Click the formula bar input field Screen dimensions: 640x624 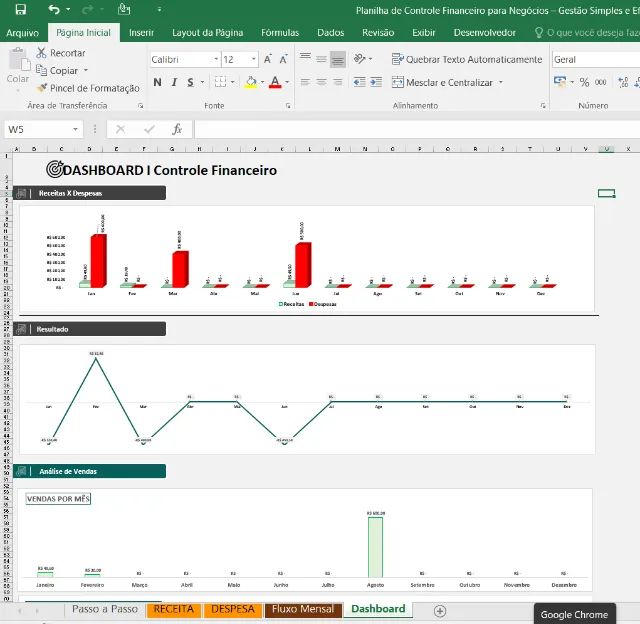click(x=417, y=130)
